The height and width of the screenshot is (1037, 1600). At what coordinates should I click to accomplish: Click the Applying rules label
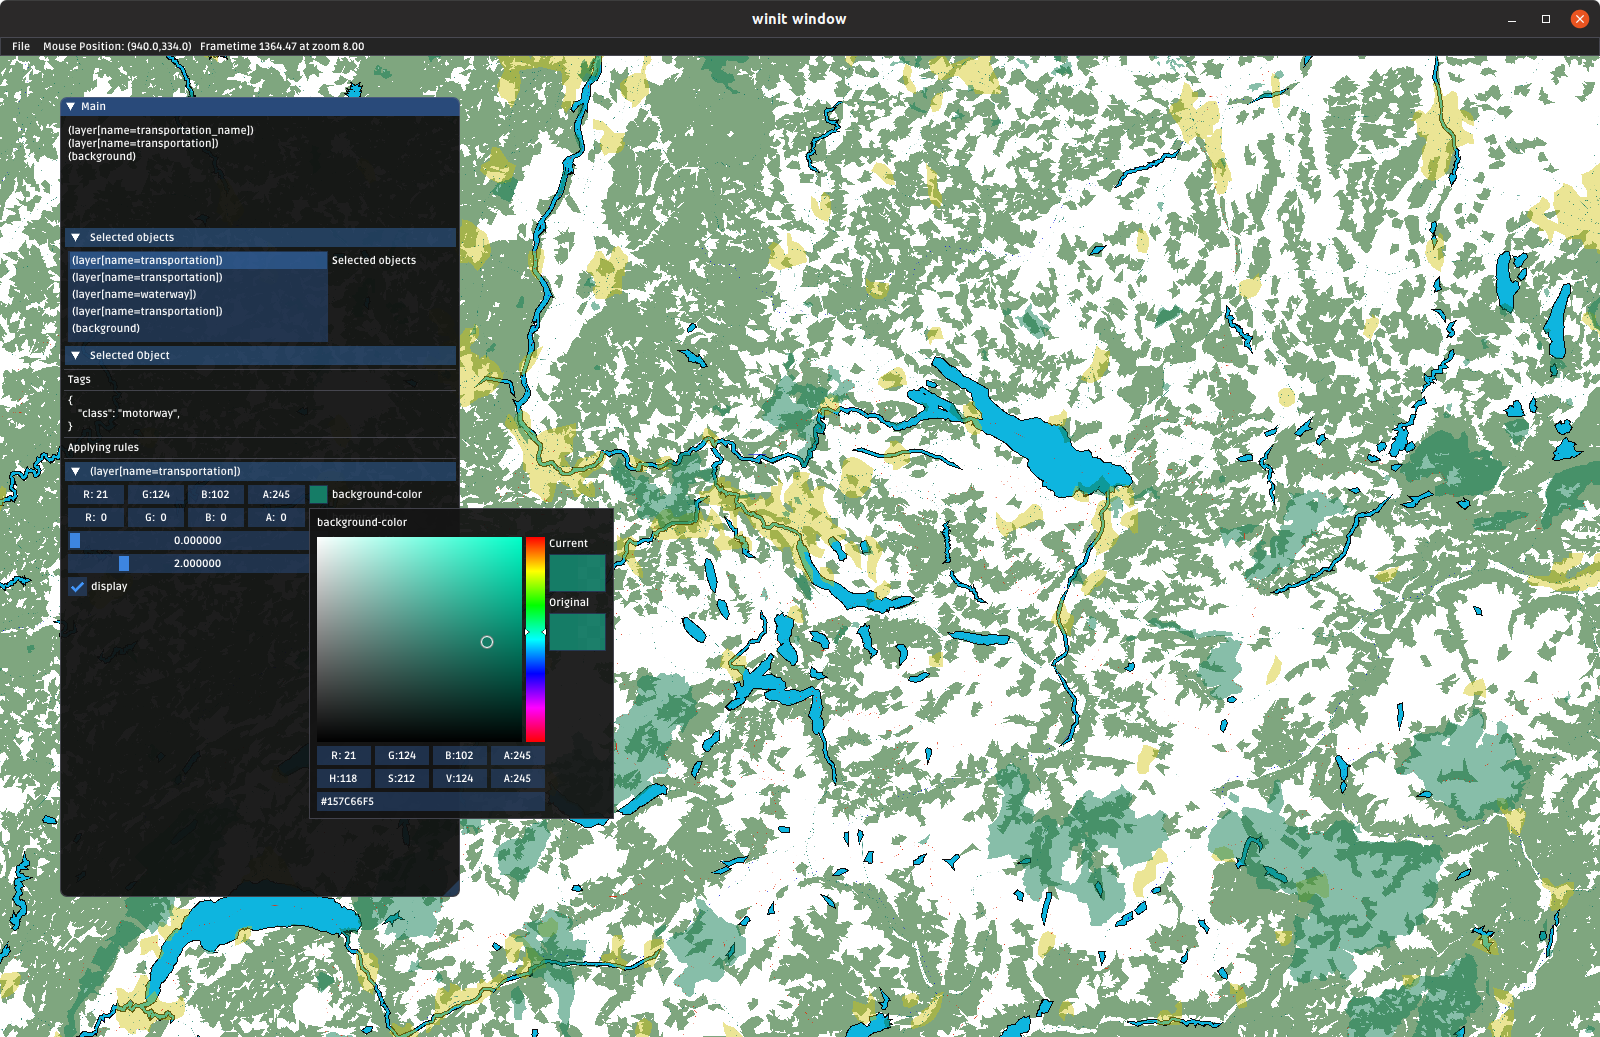coord(103,447)
